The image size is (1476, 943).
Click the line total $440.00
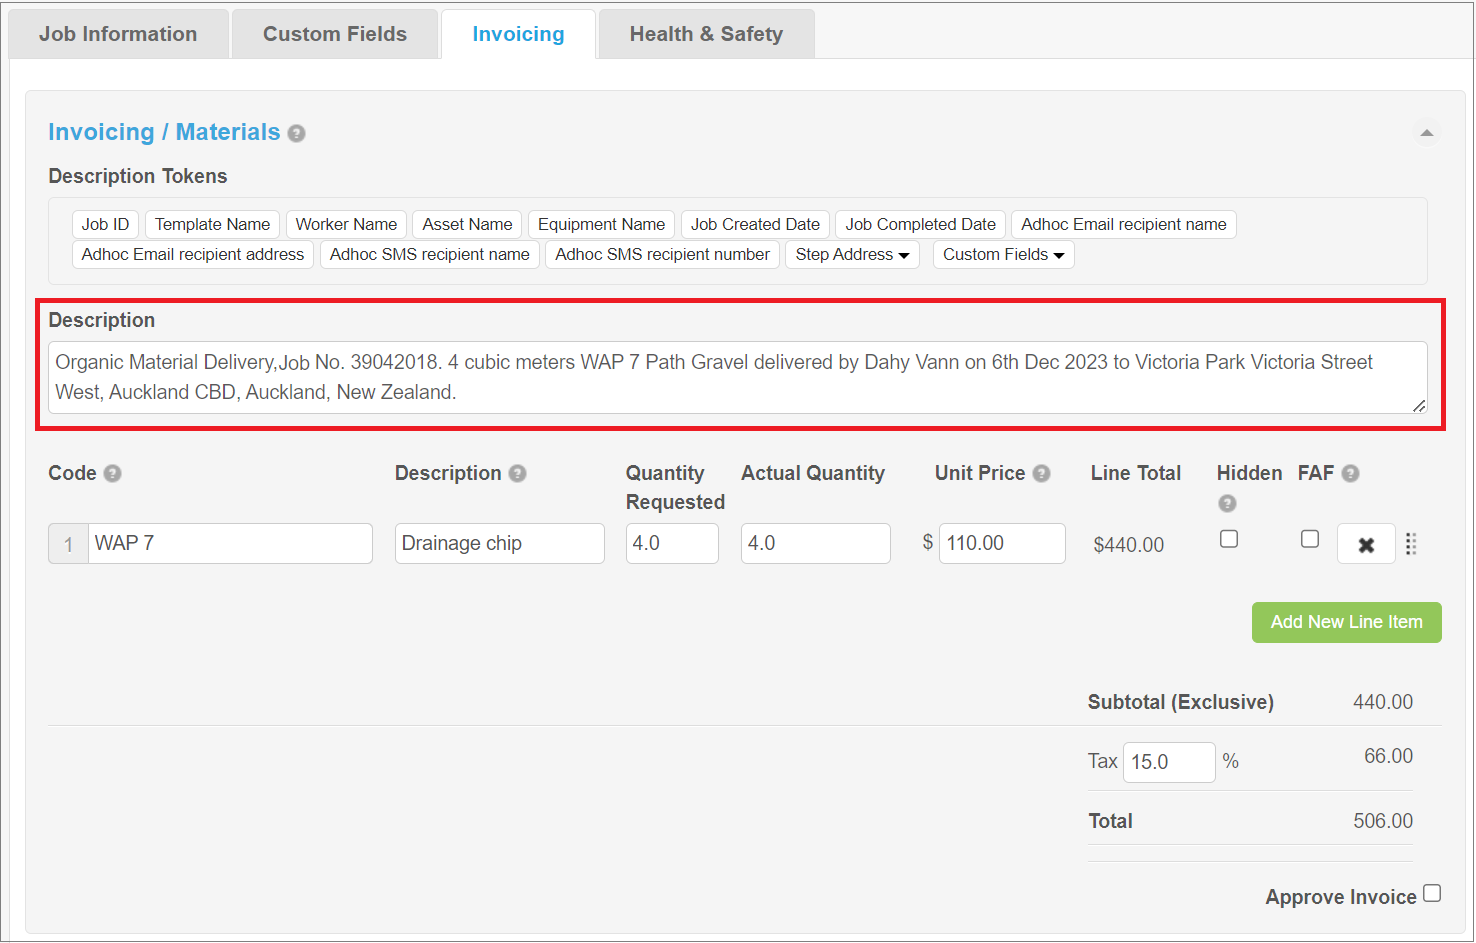point(1128,545)
